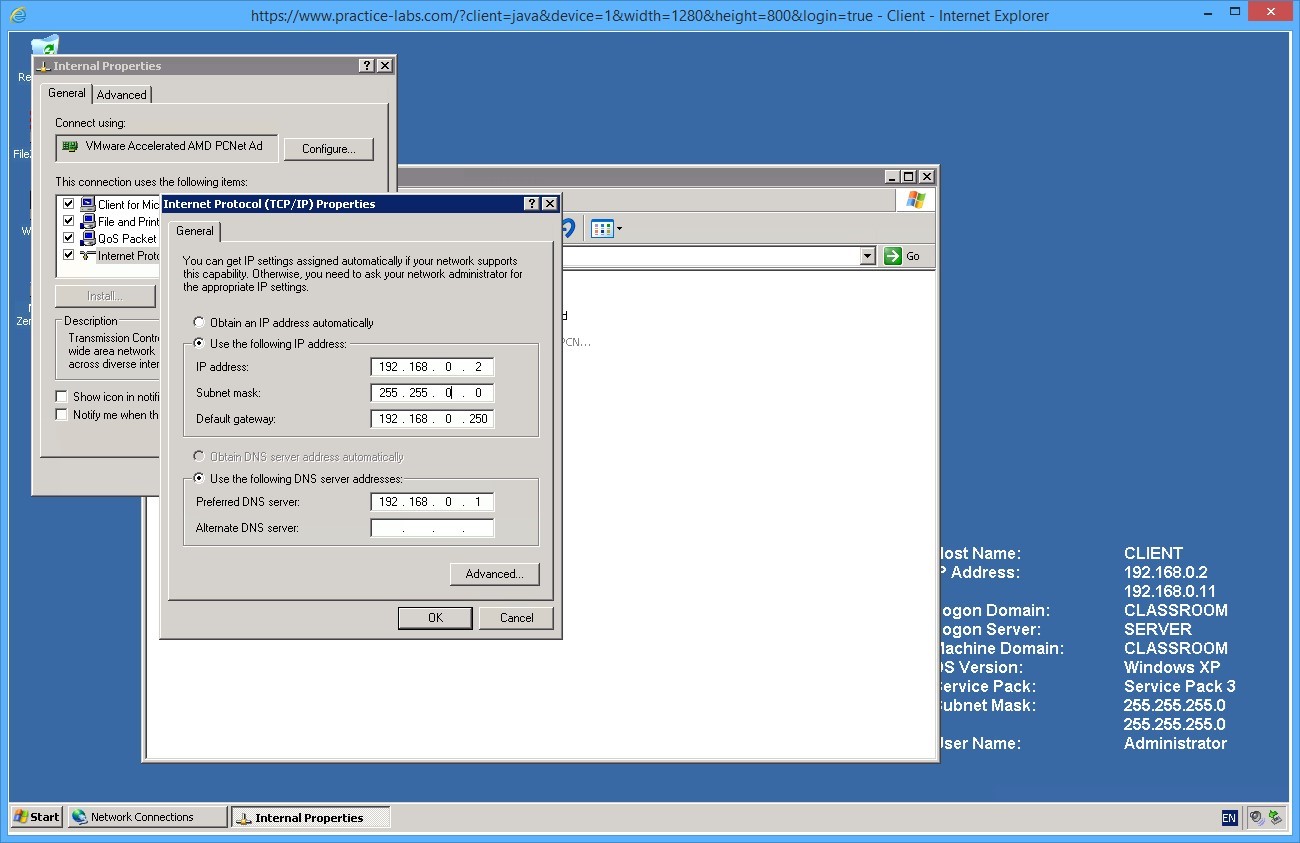Switch to the Advanced tab
The width and height of the screenshot is (1300, 843).
pyautogui.click(x=121, y=94)
